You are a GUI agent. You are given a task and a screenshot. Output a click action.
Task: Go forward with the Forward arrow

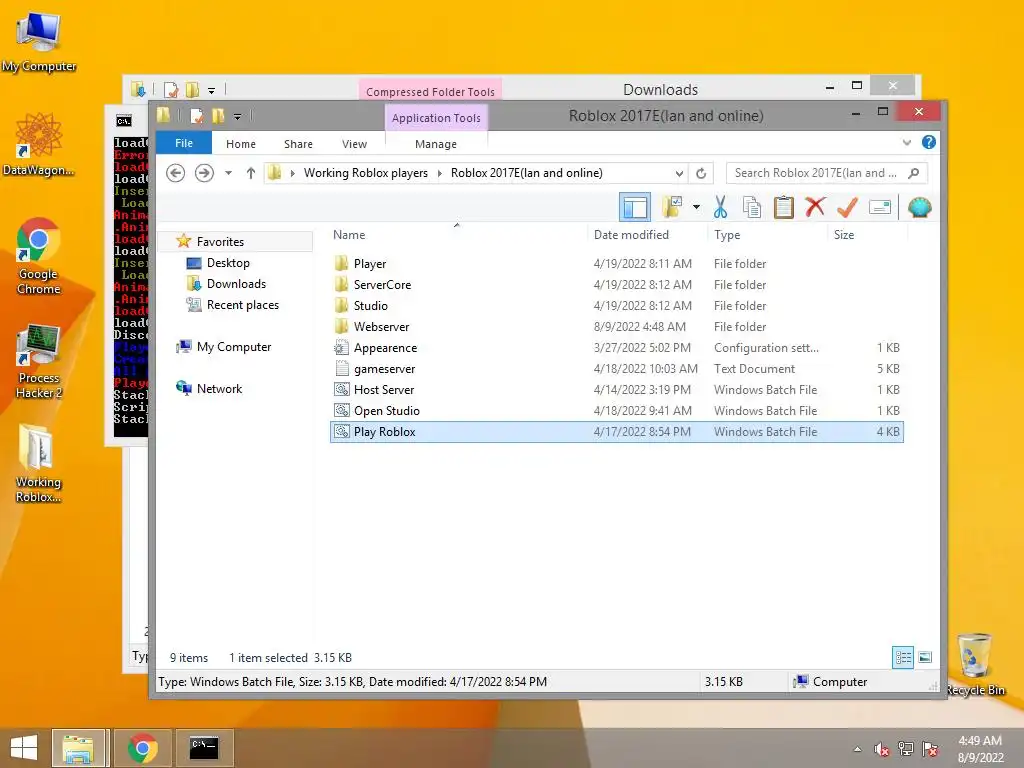point(204,173)
